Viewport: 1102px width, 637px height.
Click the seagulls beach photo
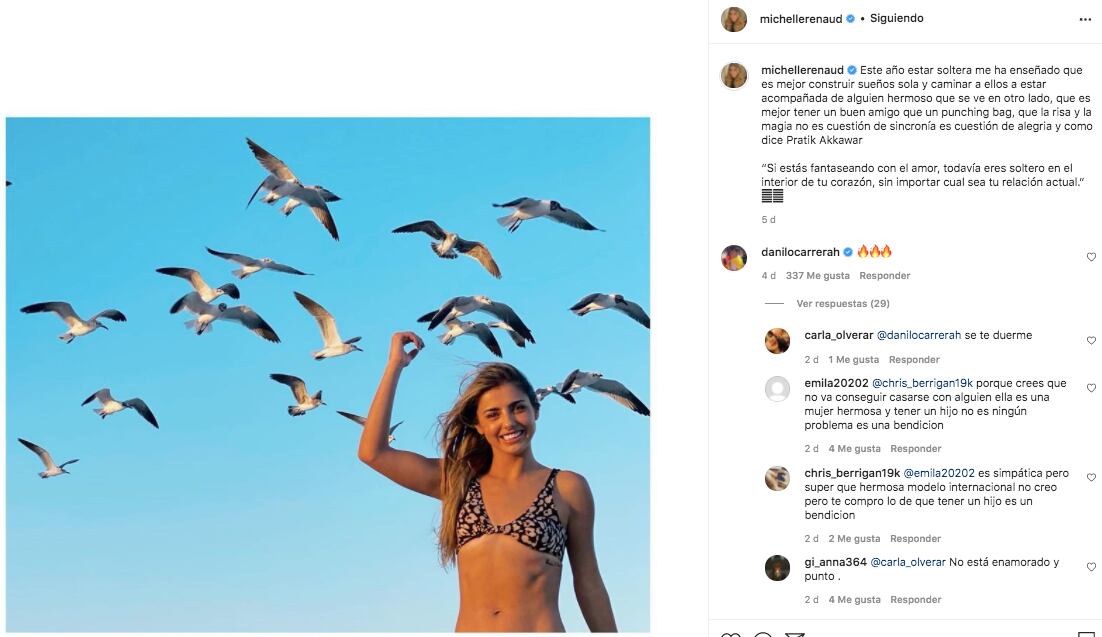(x=328, y=375)
